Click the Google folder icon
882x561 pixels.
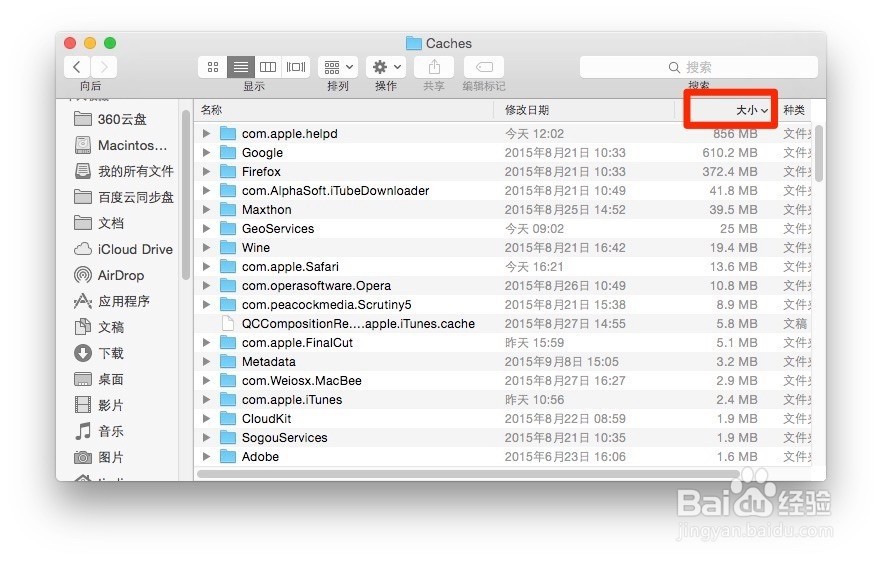227,152
